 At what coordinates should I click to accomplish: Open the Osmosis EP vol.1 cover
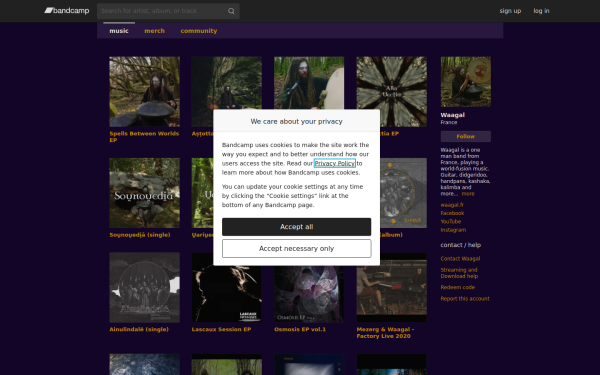click(309, 294)
